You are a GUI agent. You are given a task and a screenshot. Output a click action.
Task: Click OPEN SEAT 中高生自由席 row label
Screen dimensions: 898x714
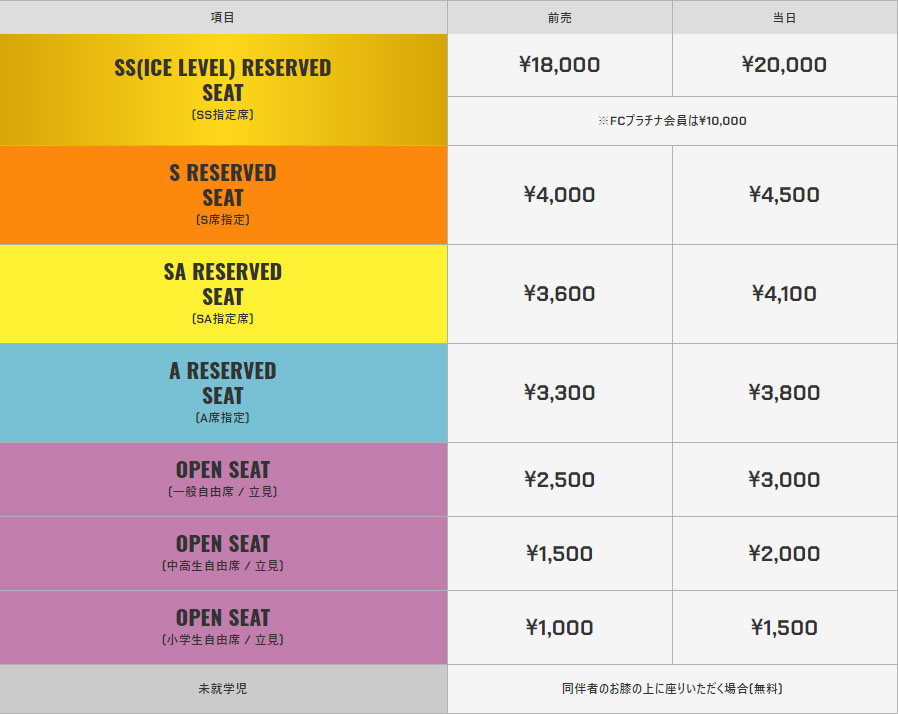223,554
